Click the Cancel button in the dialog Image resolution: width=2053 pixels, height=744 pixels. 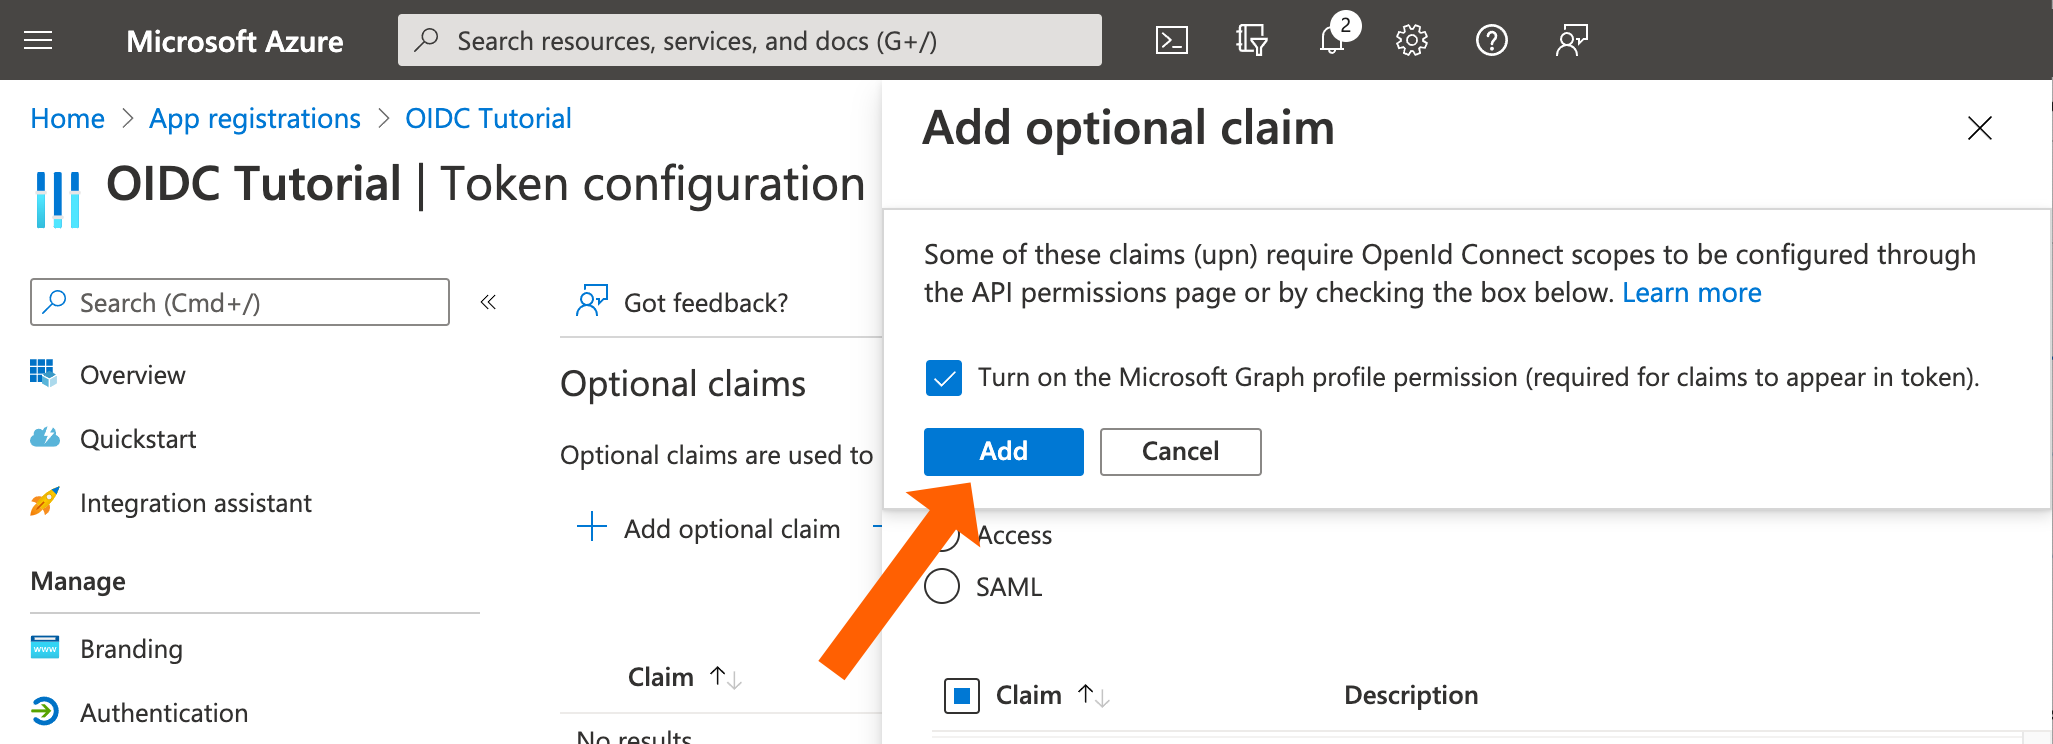pos(1180,452)
